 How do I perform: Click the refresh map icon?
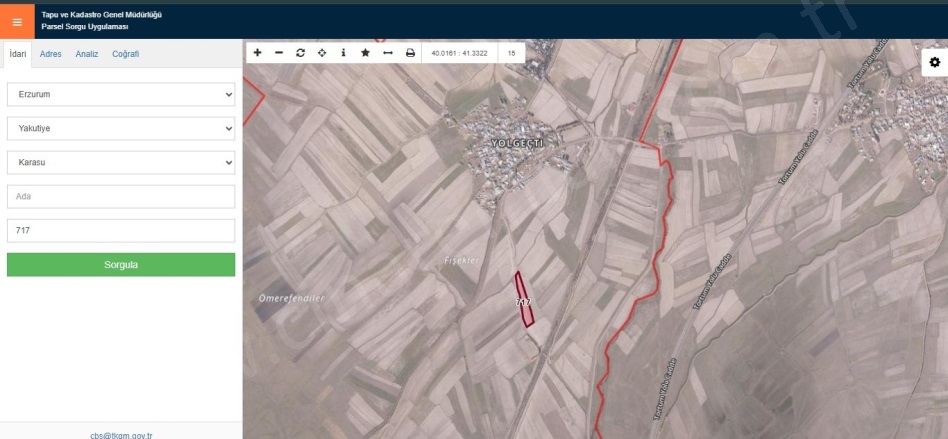300,53
